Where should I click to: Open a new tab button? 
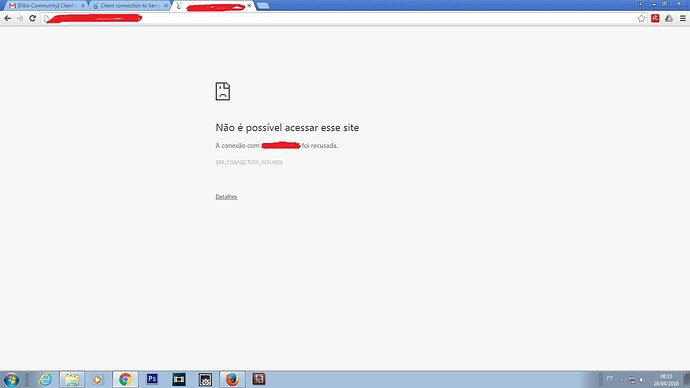[x=263, y=6]
